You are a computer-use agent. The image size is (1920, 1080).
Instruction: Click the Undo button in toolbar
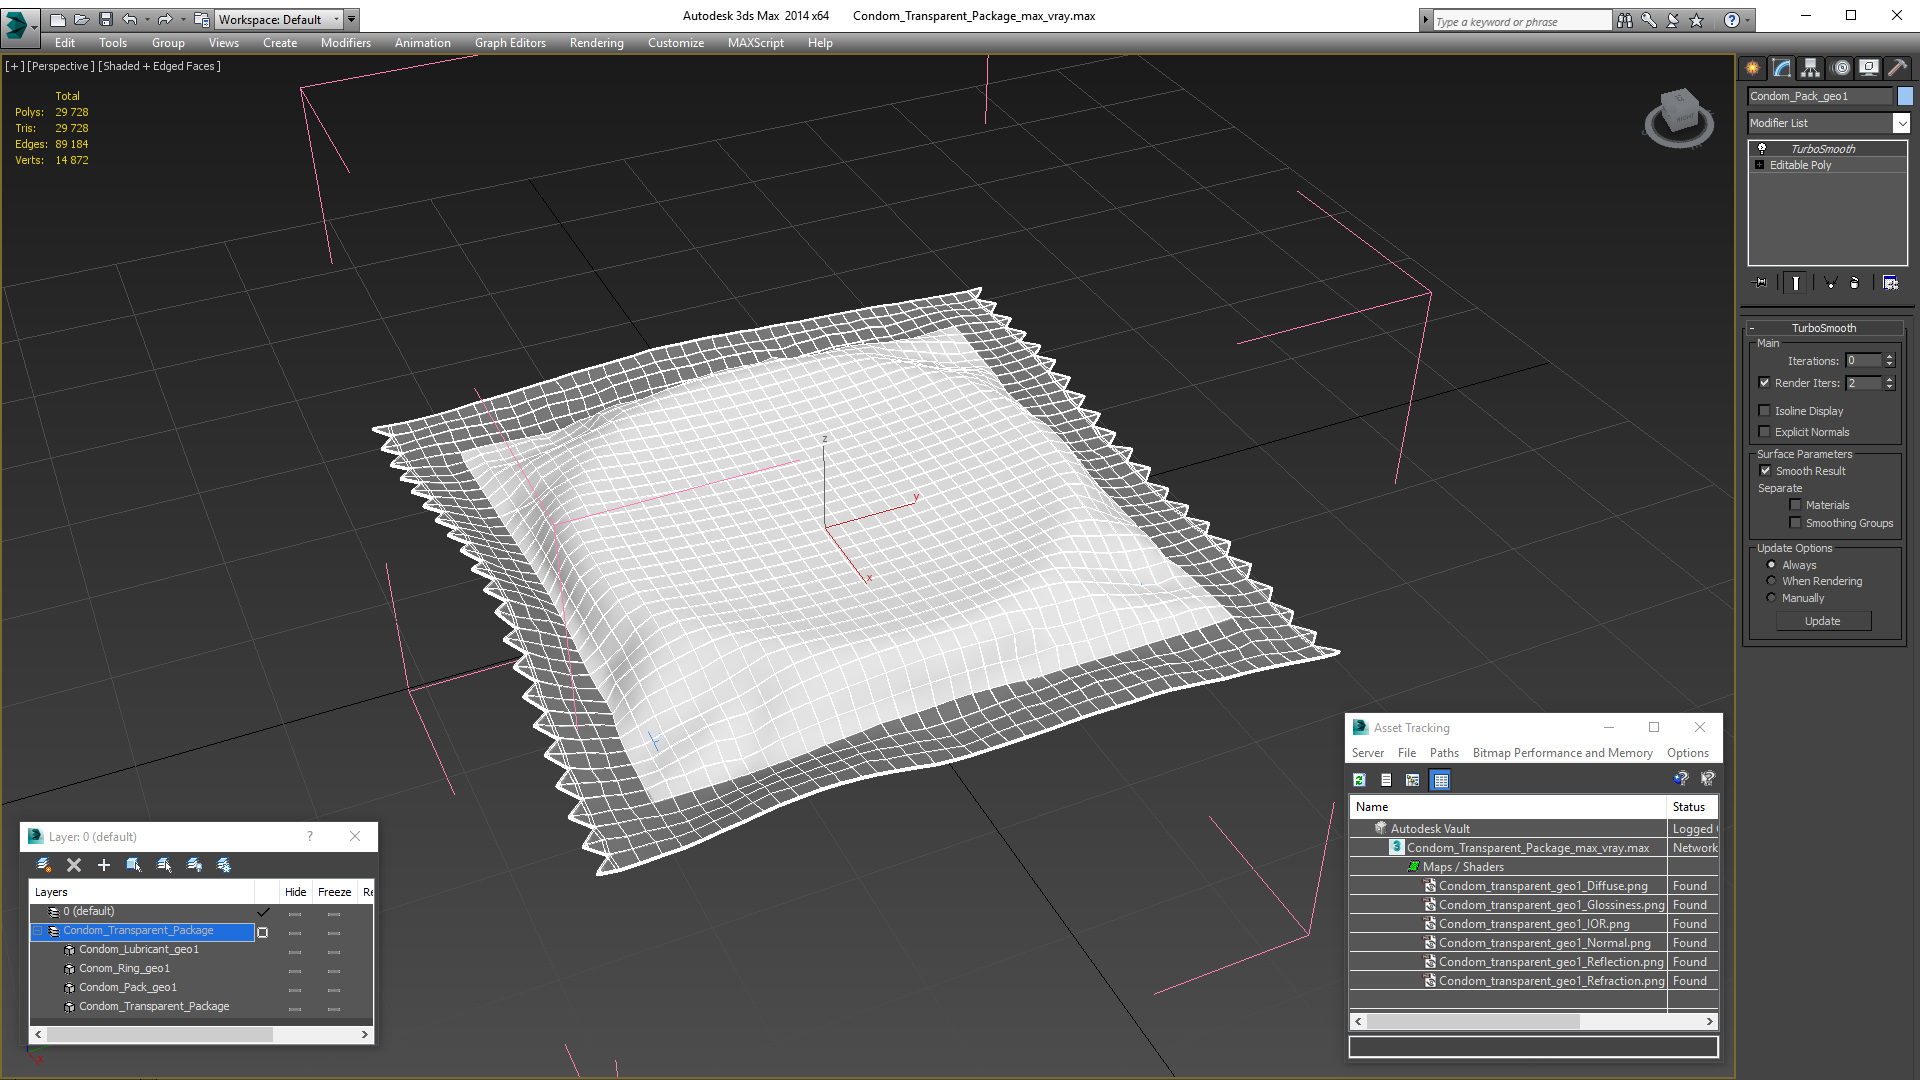(131, 18)
